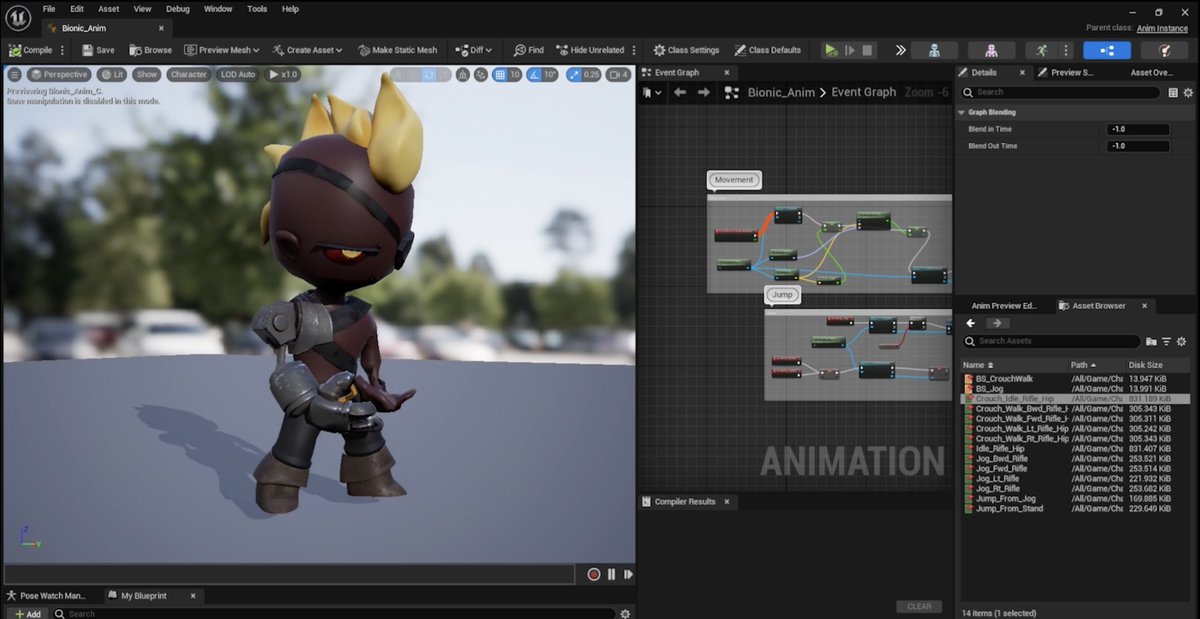Select the Crouch_Idle_Rifle_Hip asset in the list

[1012, 398]
